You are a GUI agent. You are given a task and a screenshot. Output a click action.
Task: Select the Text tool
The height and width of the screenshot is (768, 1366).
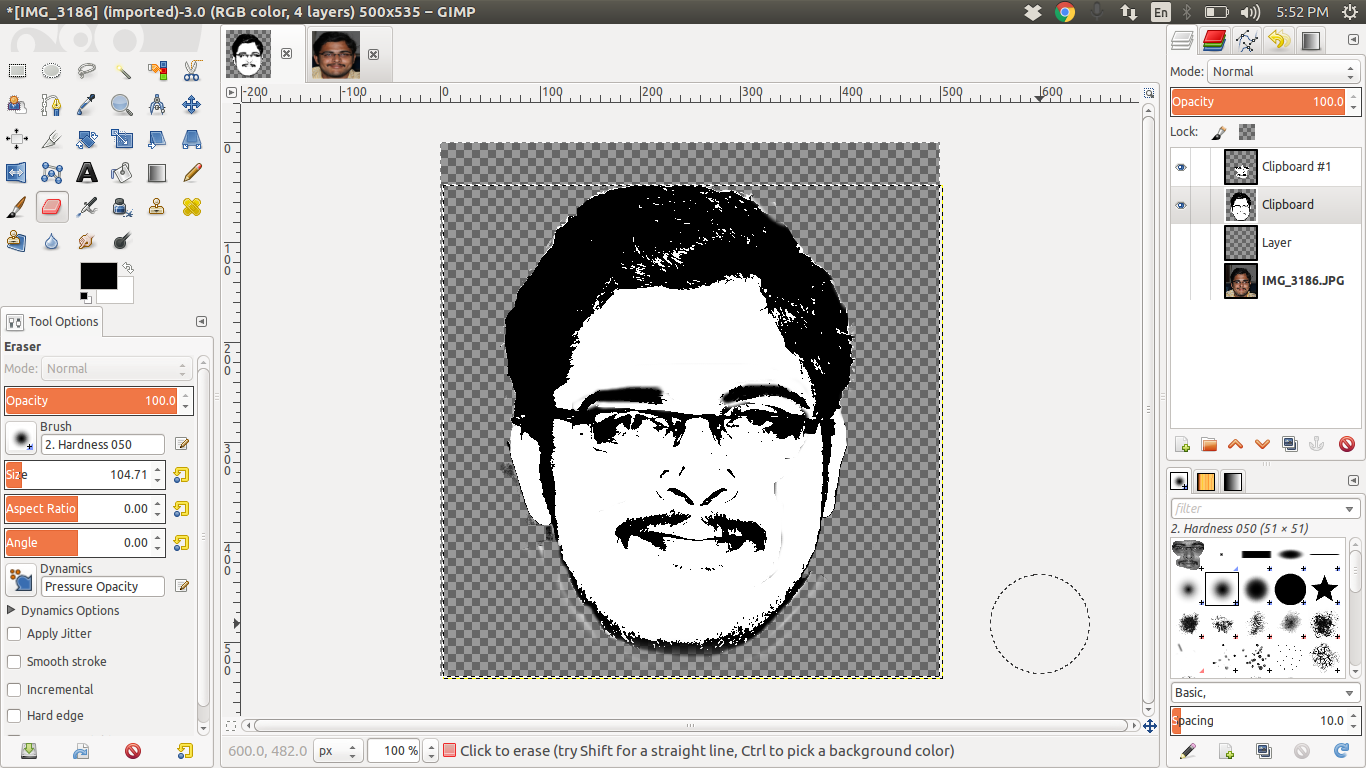pyautogui.click(x=86, y=172)
